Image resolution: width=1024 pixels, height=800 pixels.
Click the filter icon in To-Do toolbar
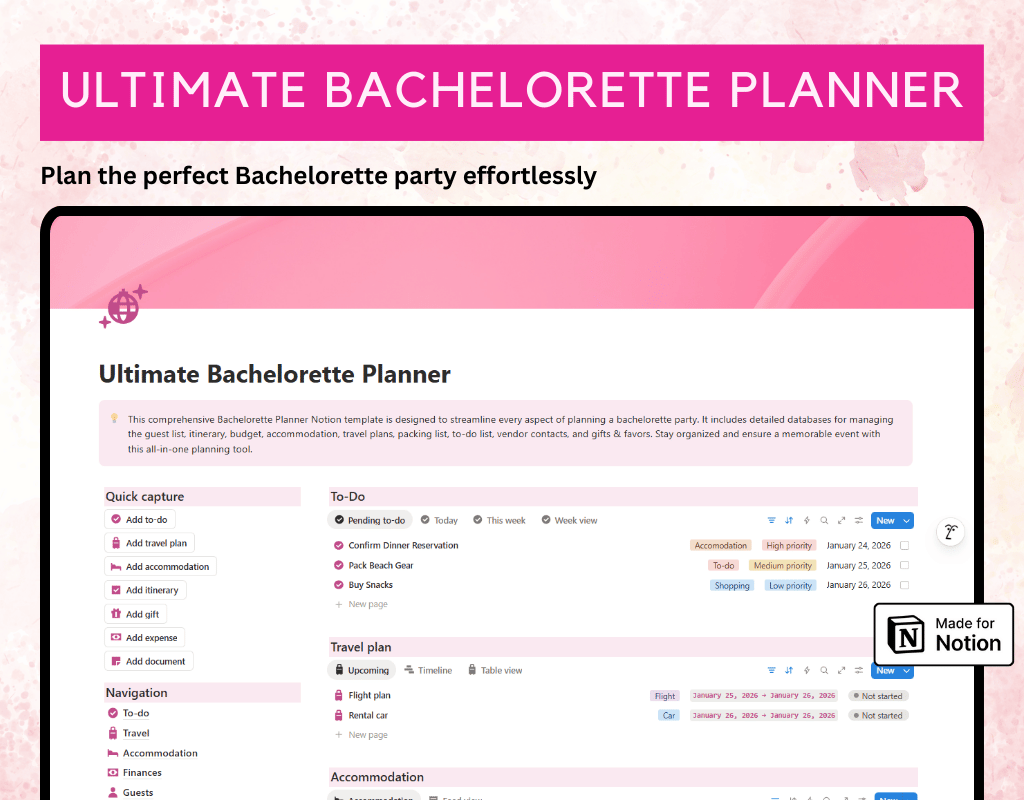pyautogui.click(x=771, y=520)
